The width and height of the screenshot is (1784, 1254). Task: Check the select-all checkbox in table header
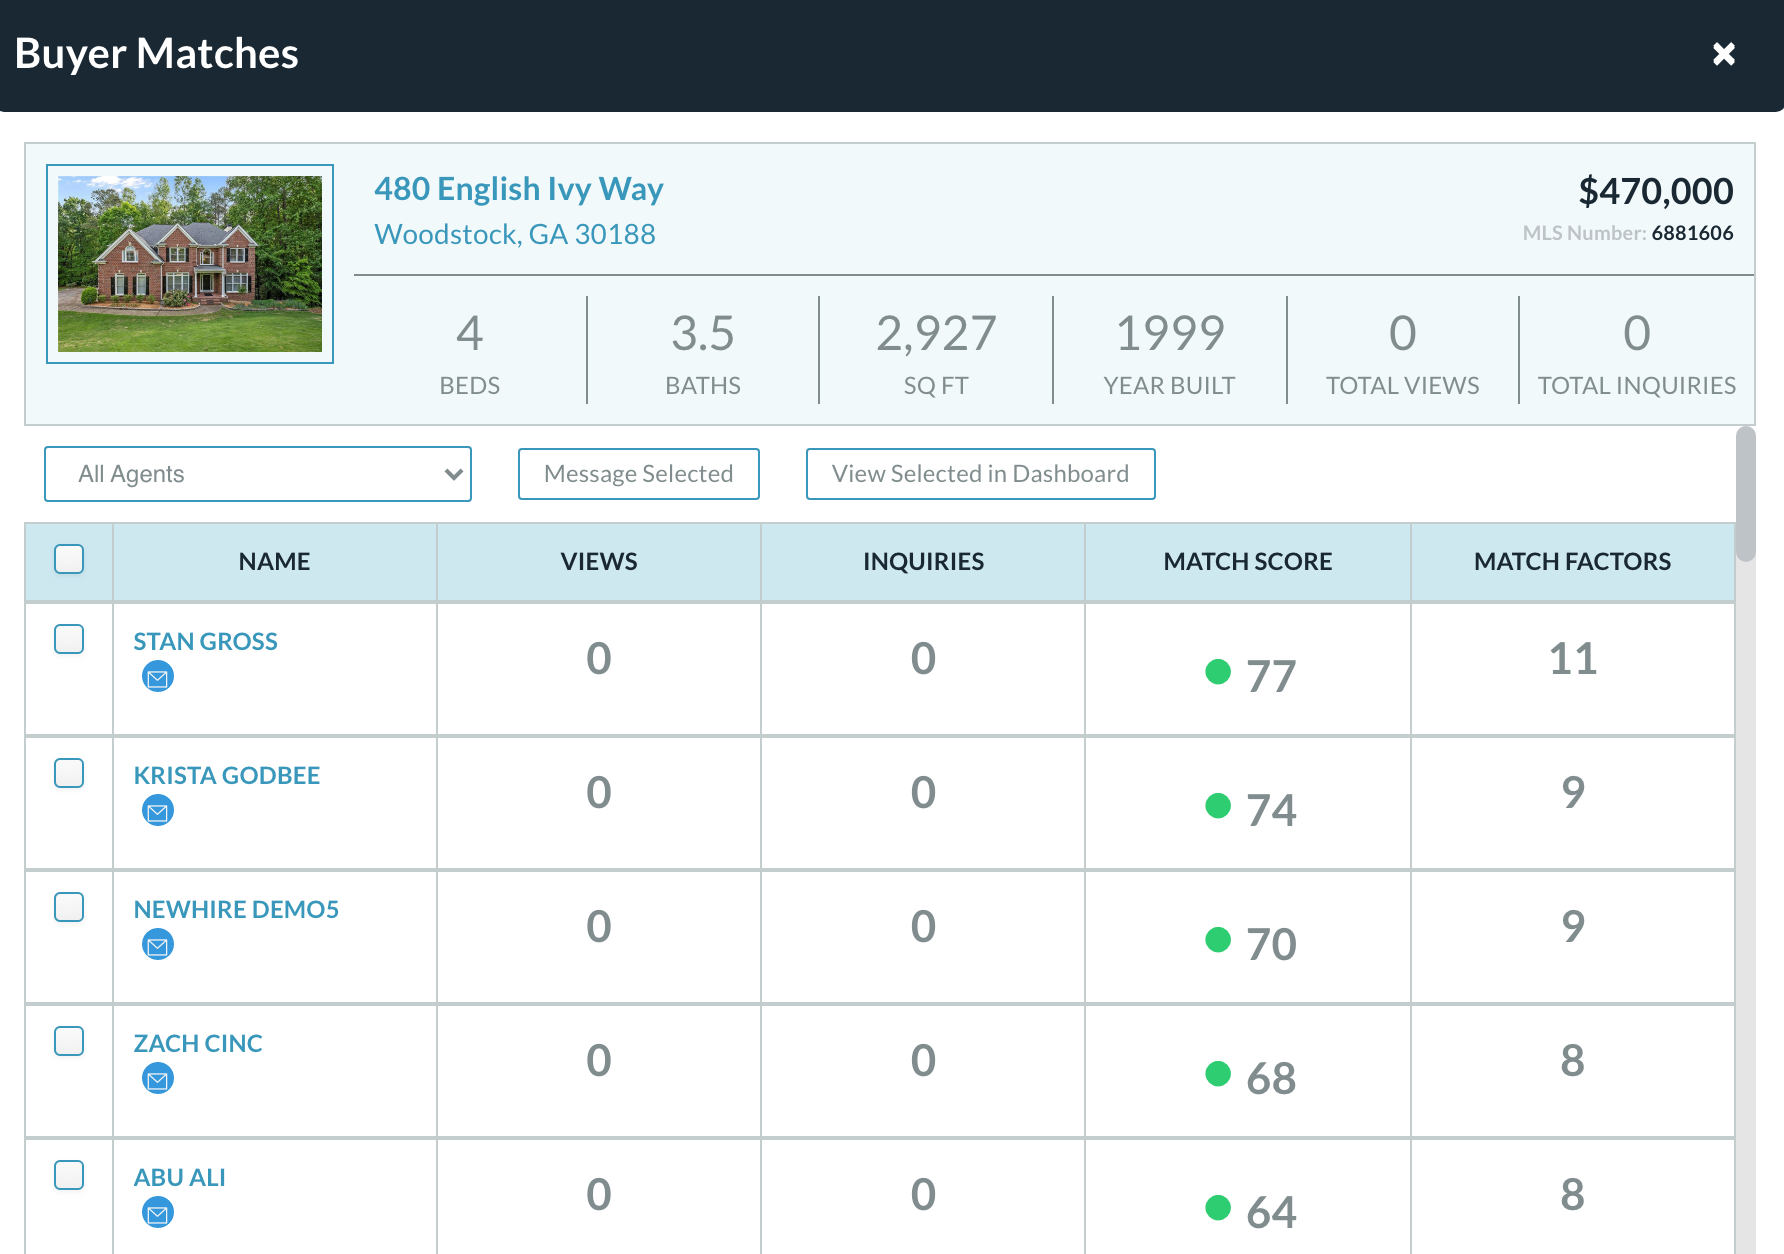(x=69, y=560)
